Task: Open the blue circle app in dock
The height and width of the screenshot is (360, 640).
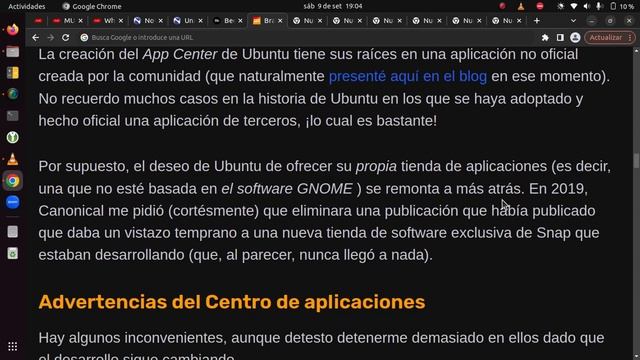Action: click(13, 202)
